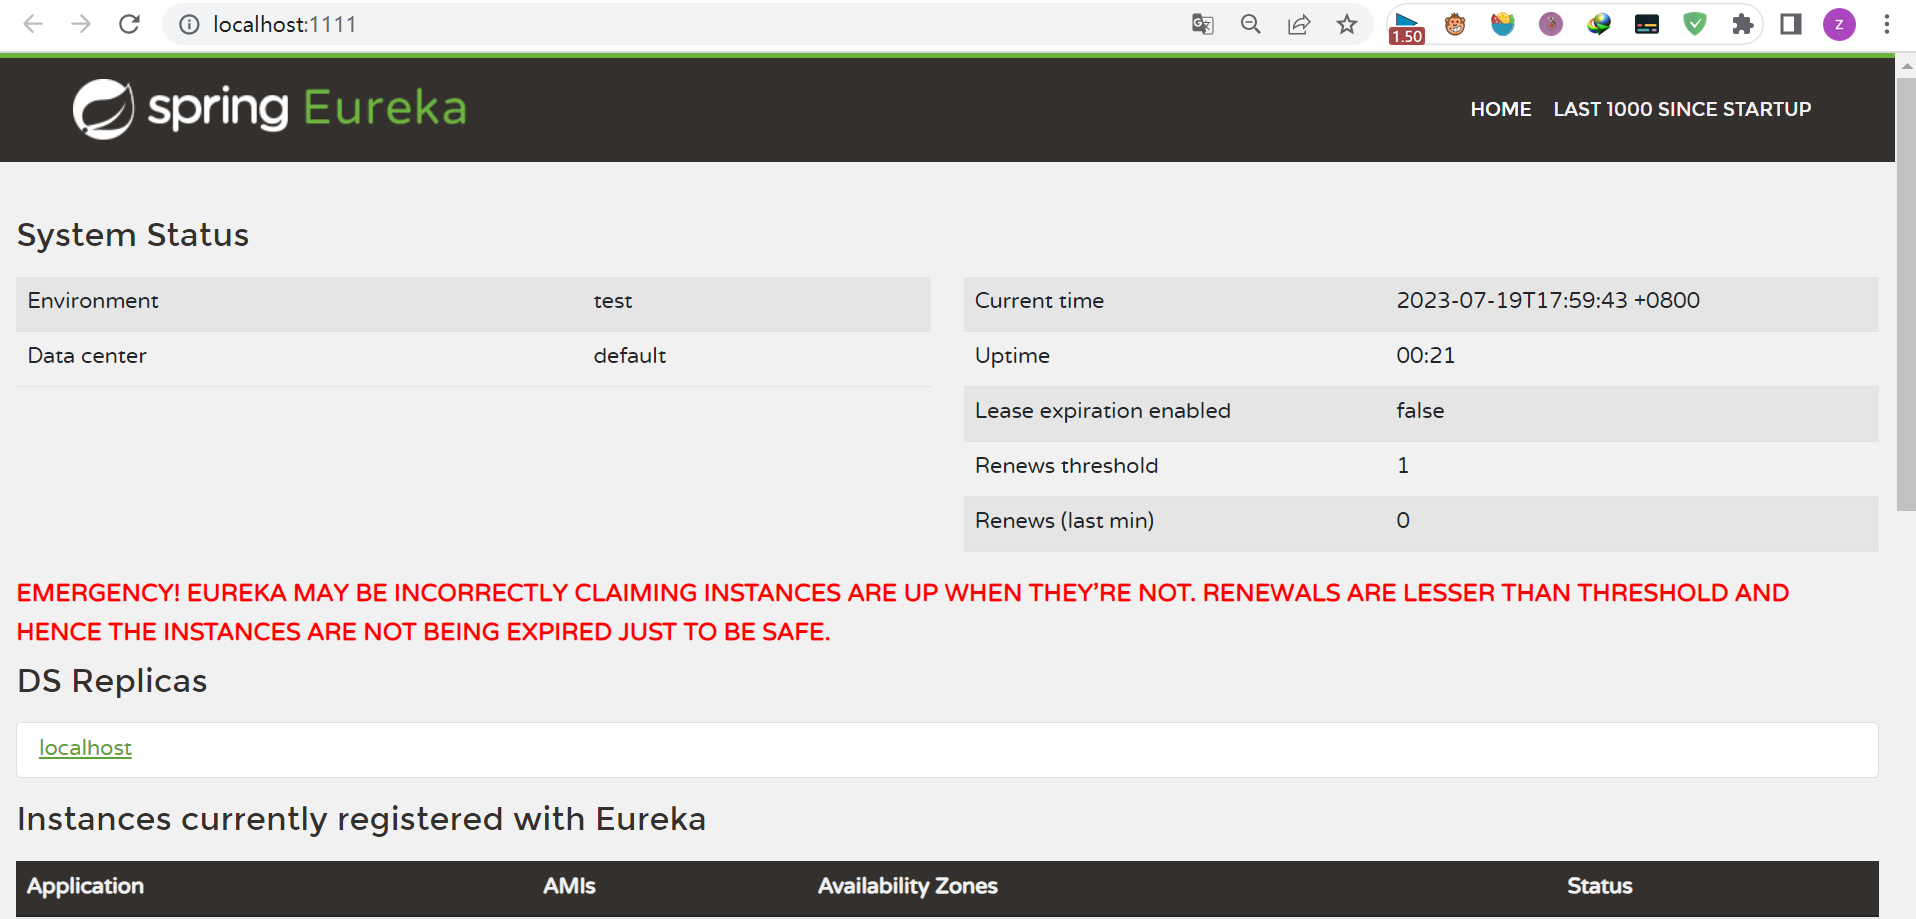The width and height of the screenshot is (1916, 919).
Task: View site information icon in address bar
Action: pyautogui.click(x=189, y=24)
